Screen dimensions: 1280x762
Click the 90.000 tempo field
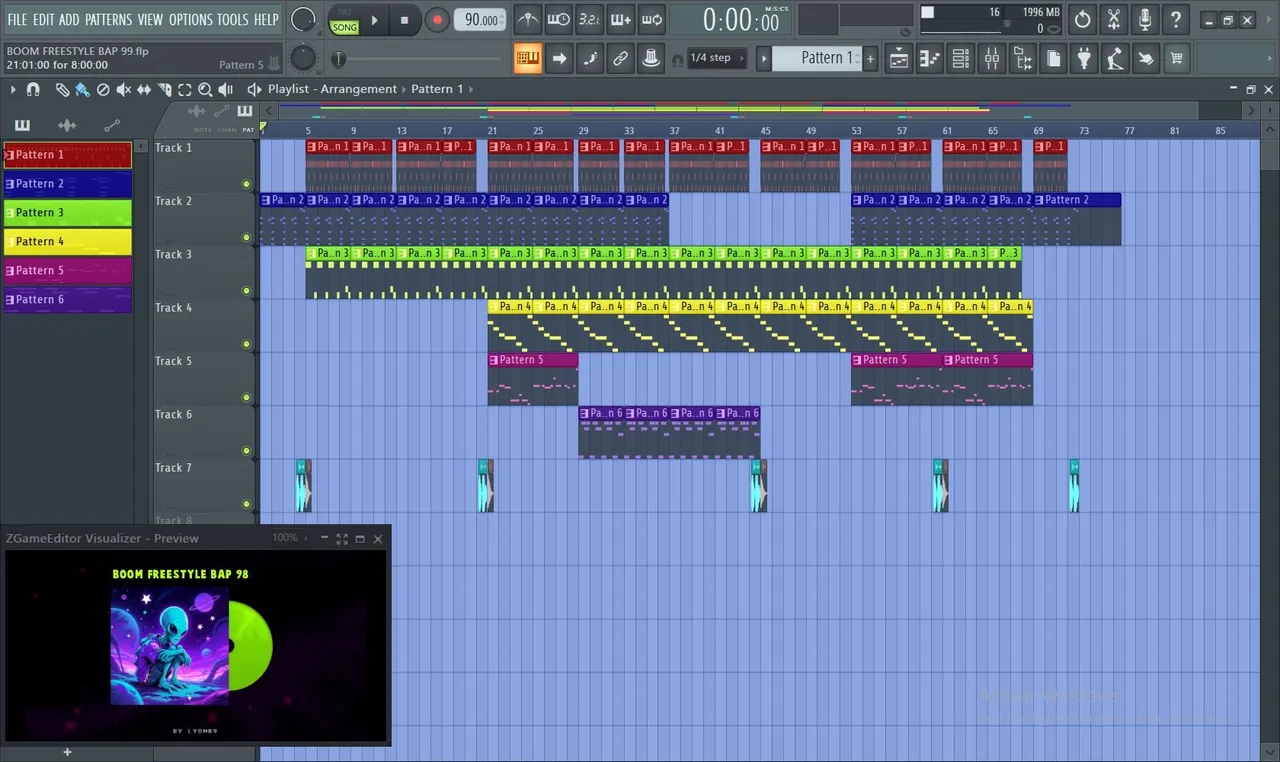pos(480,19)
